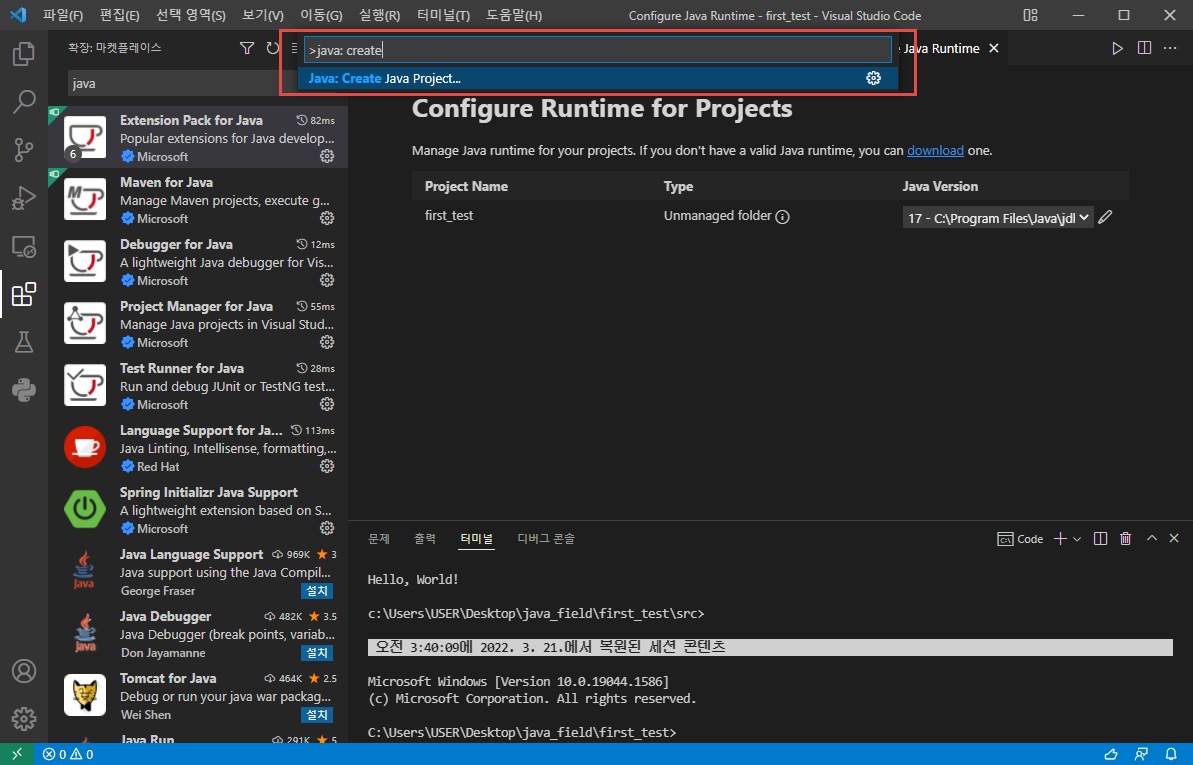
Task: Open the 파일(F) menu
Action: coord(62,15)
